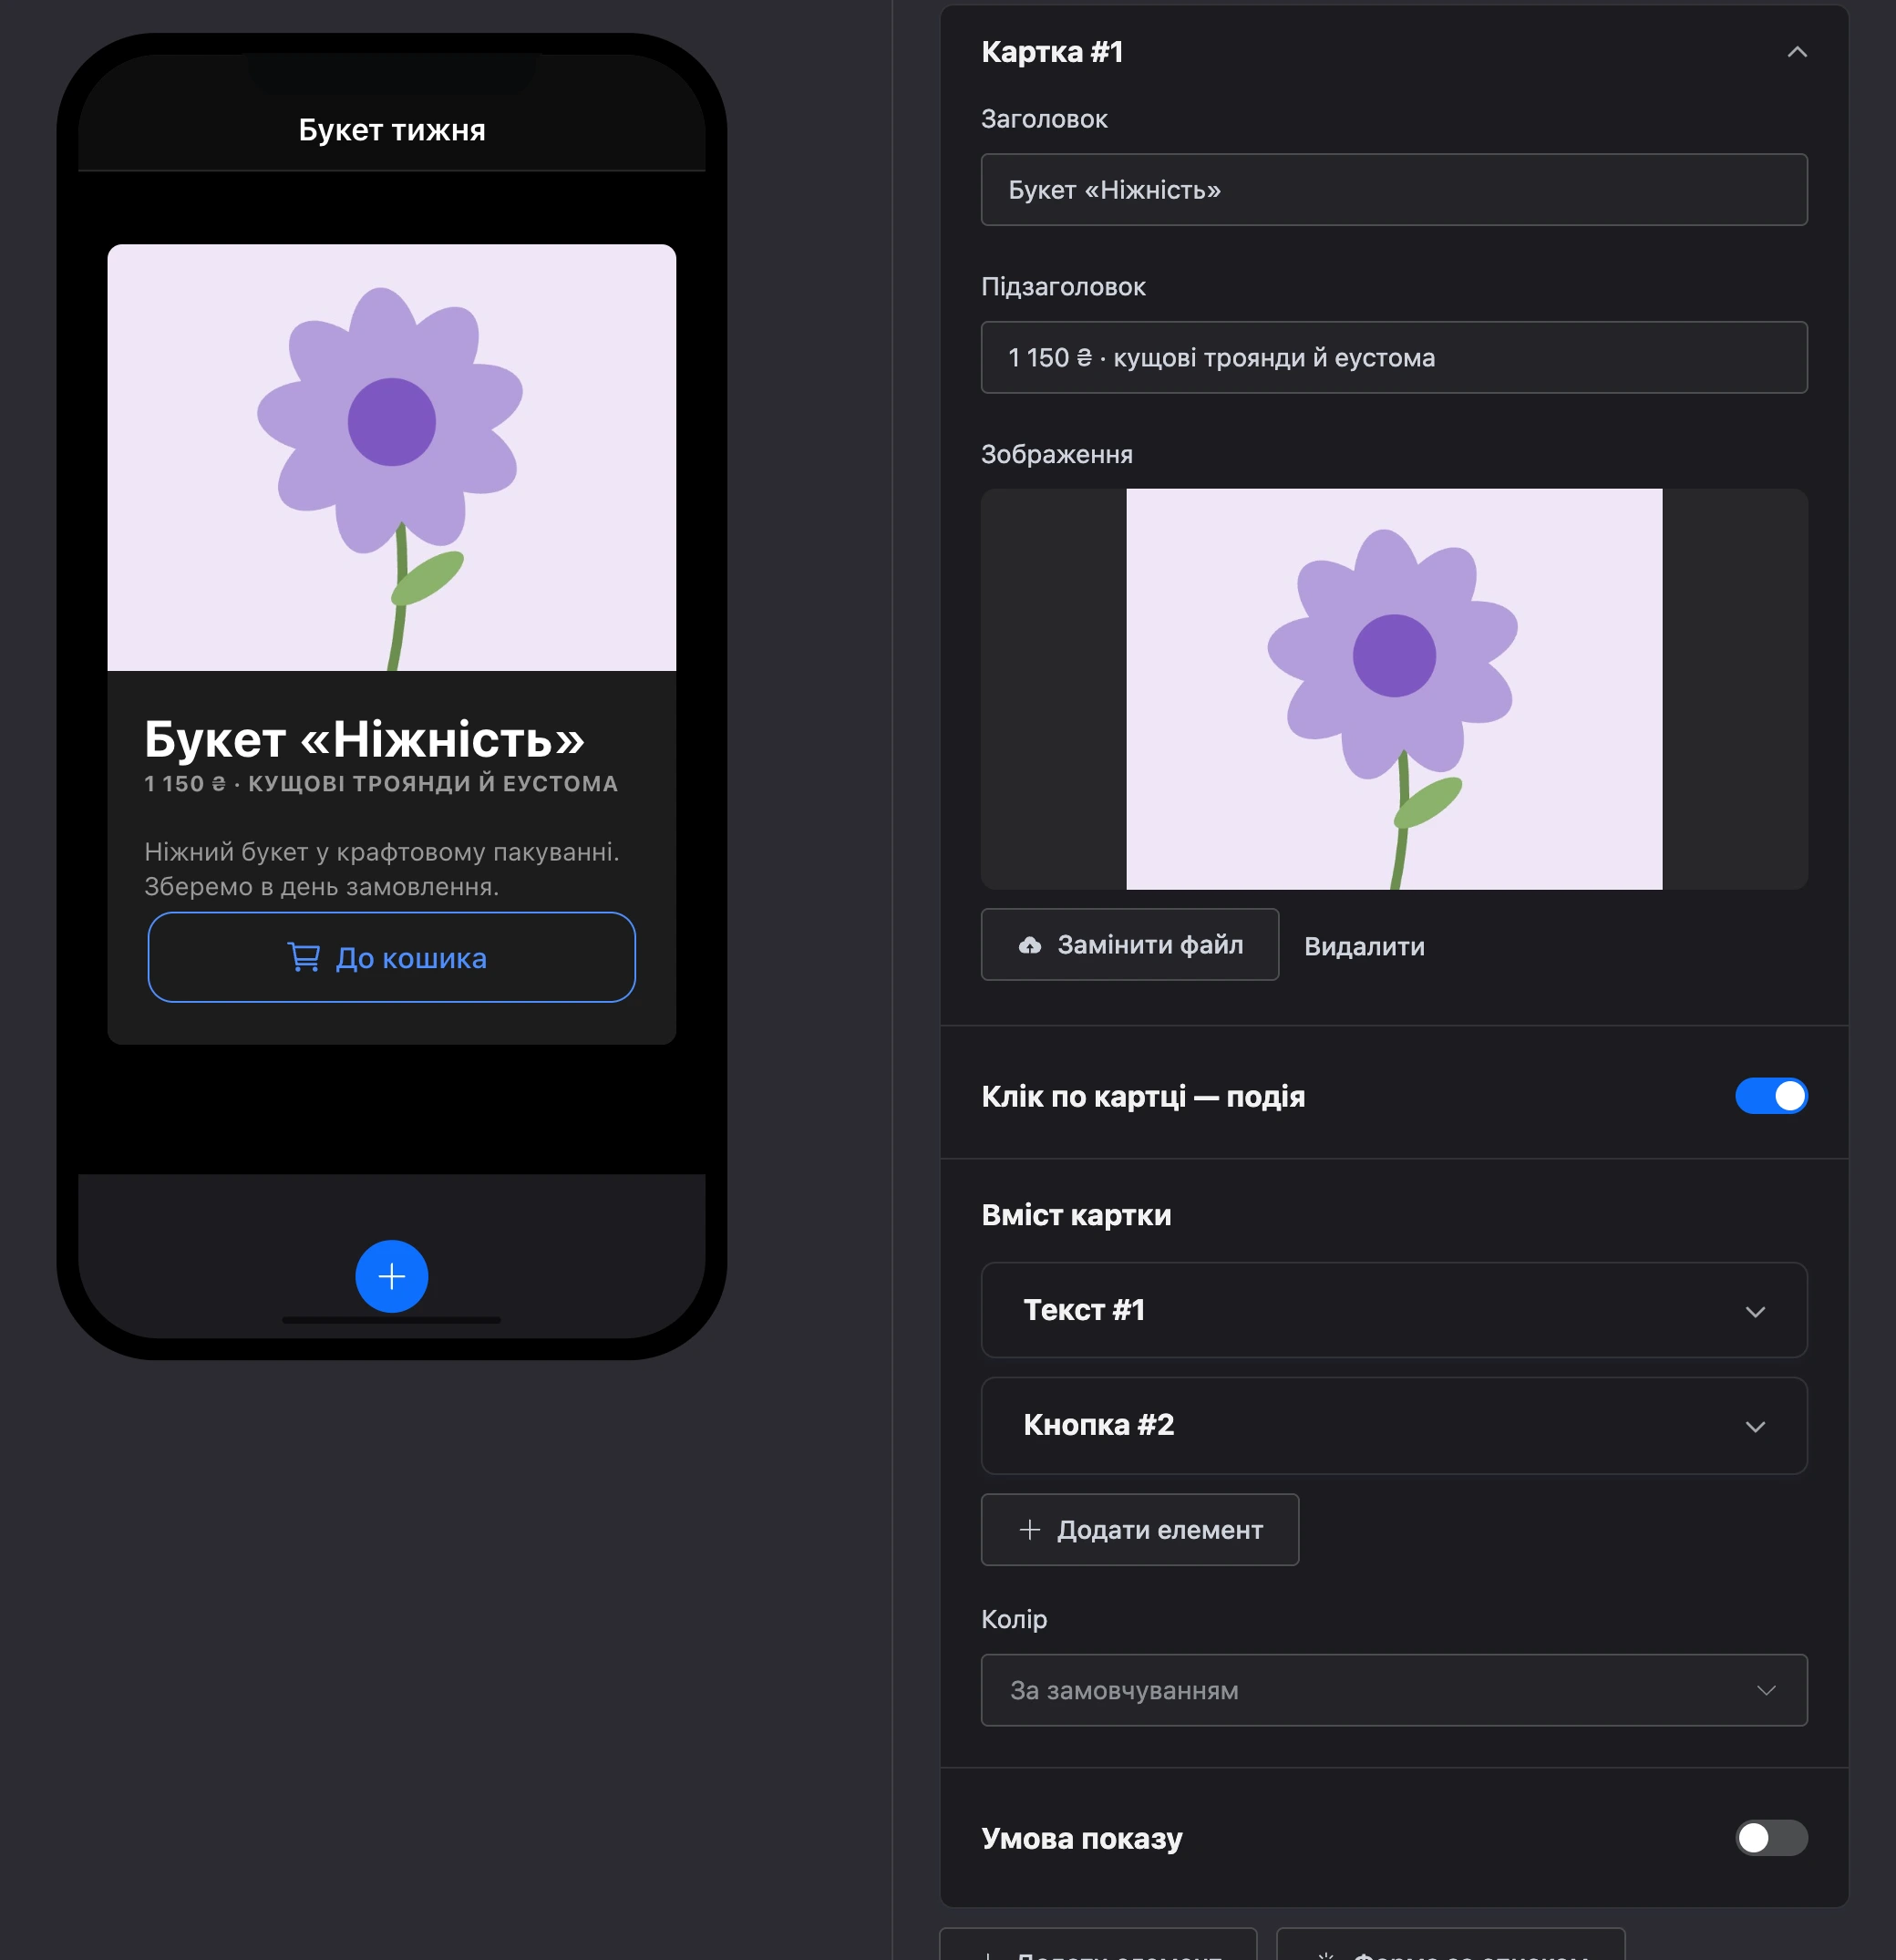Viewport: 1896px width, 1960px height.
Task: Click the Видалити link to remove image
Action: 1364,946
